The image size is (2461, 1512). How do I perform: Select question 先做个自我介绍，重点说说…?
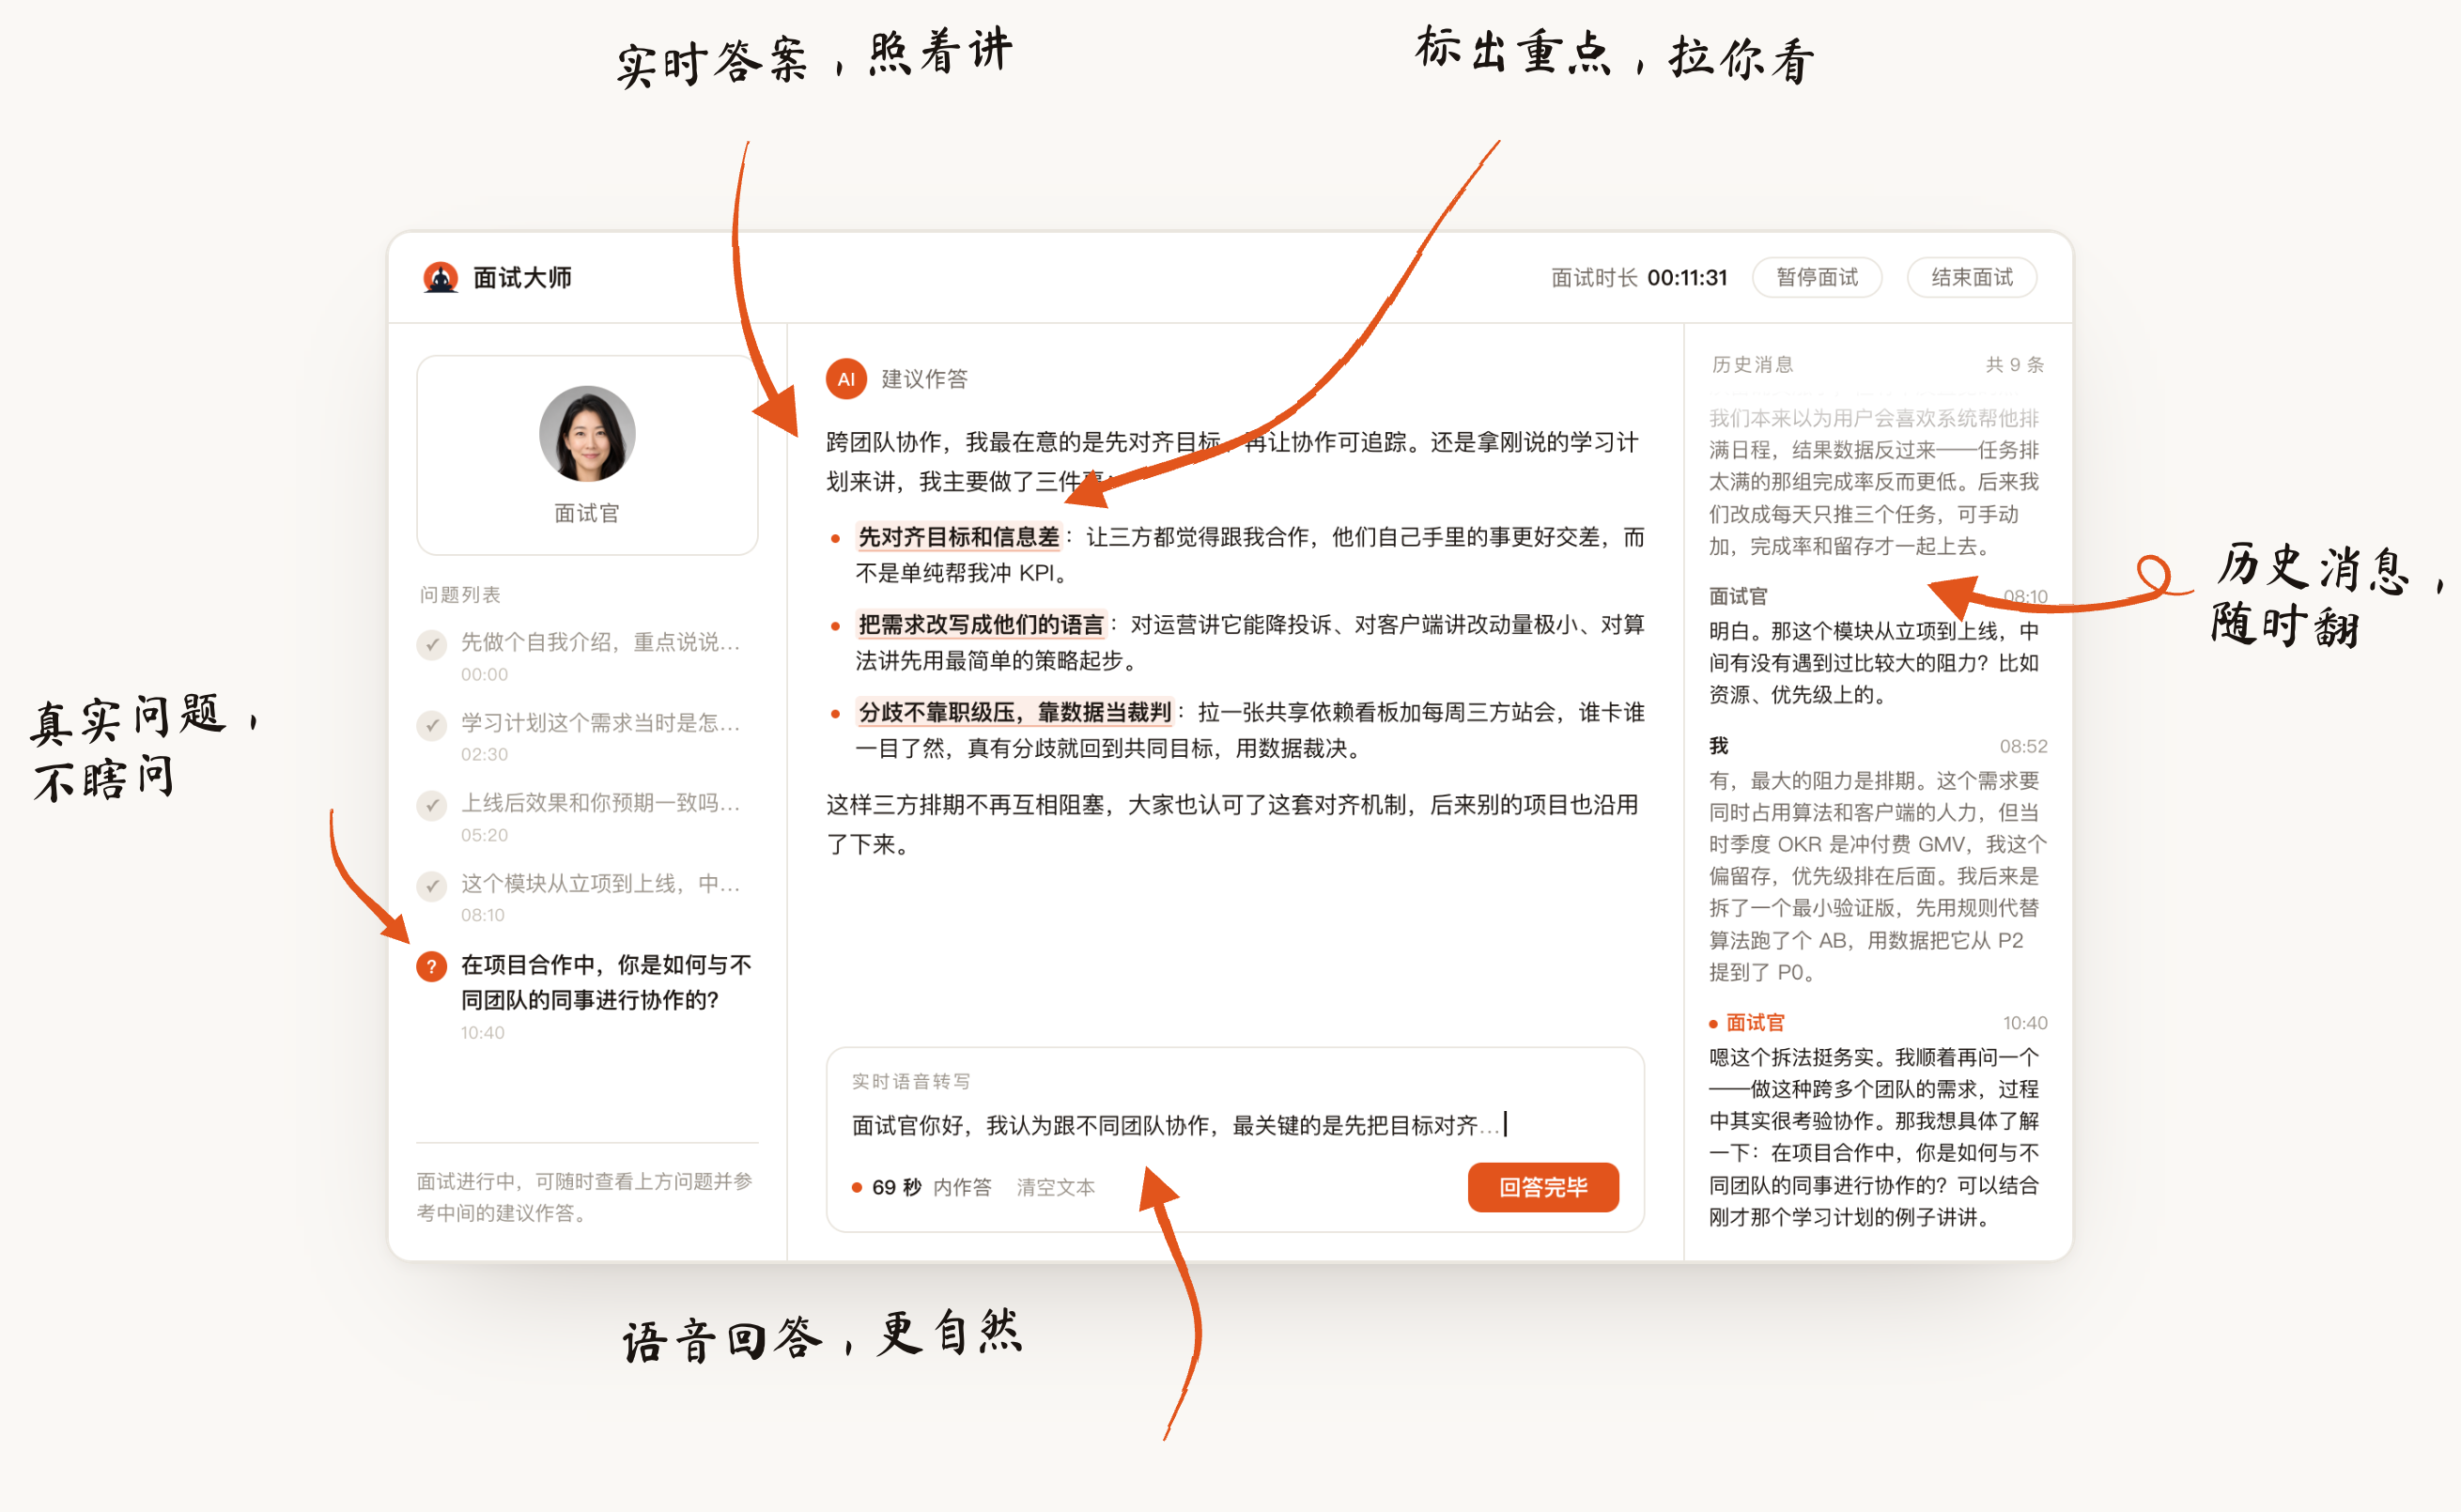click(x=600, y=642)
